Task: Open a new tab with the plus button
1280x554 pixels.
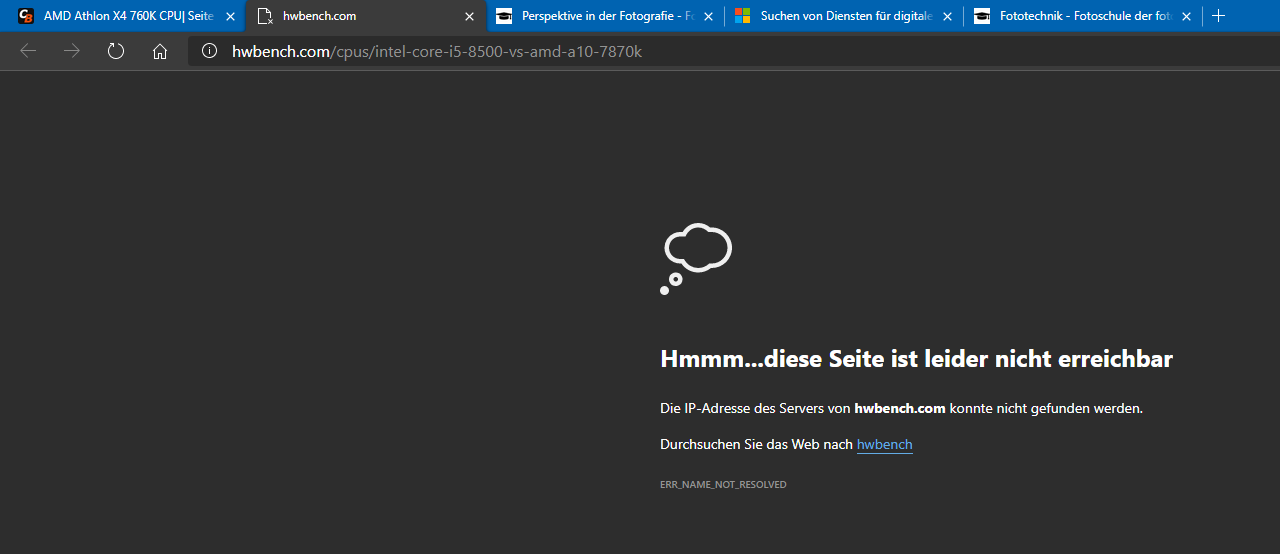Action: [1218, 16]
